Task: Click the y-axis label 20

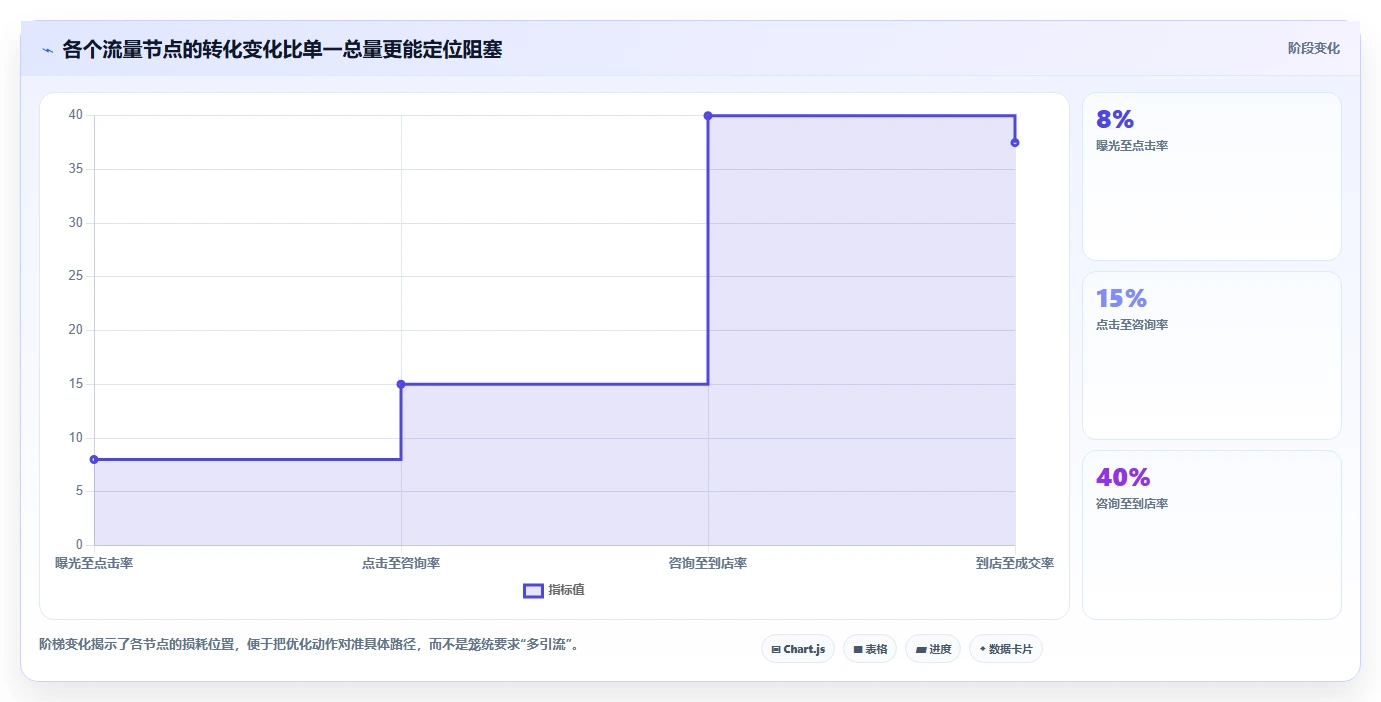Action: click(75, 330)
